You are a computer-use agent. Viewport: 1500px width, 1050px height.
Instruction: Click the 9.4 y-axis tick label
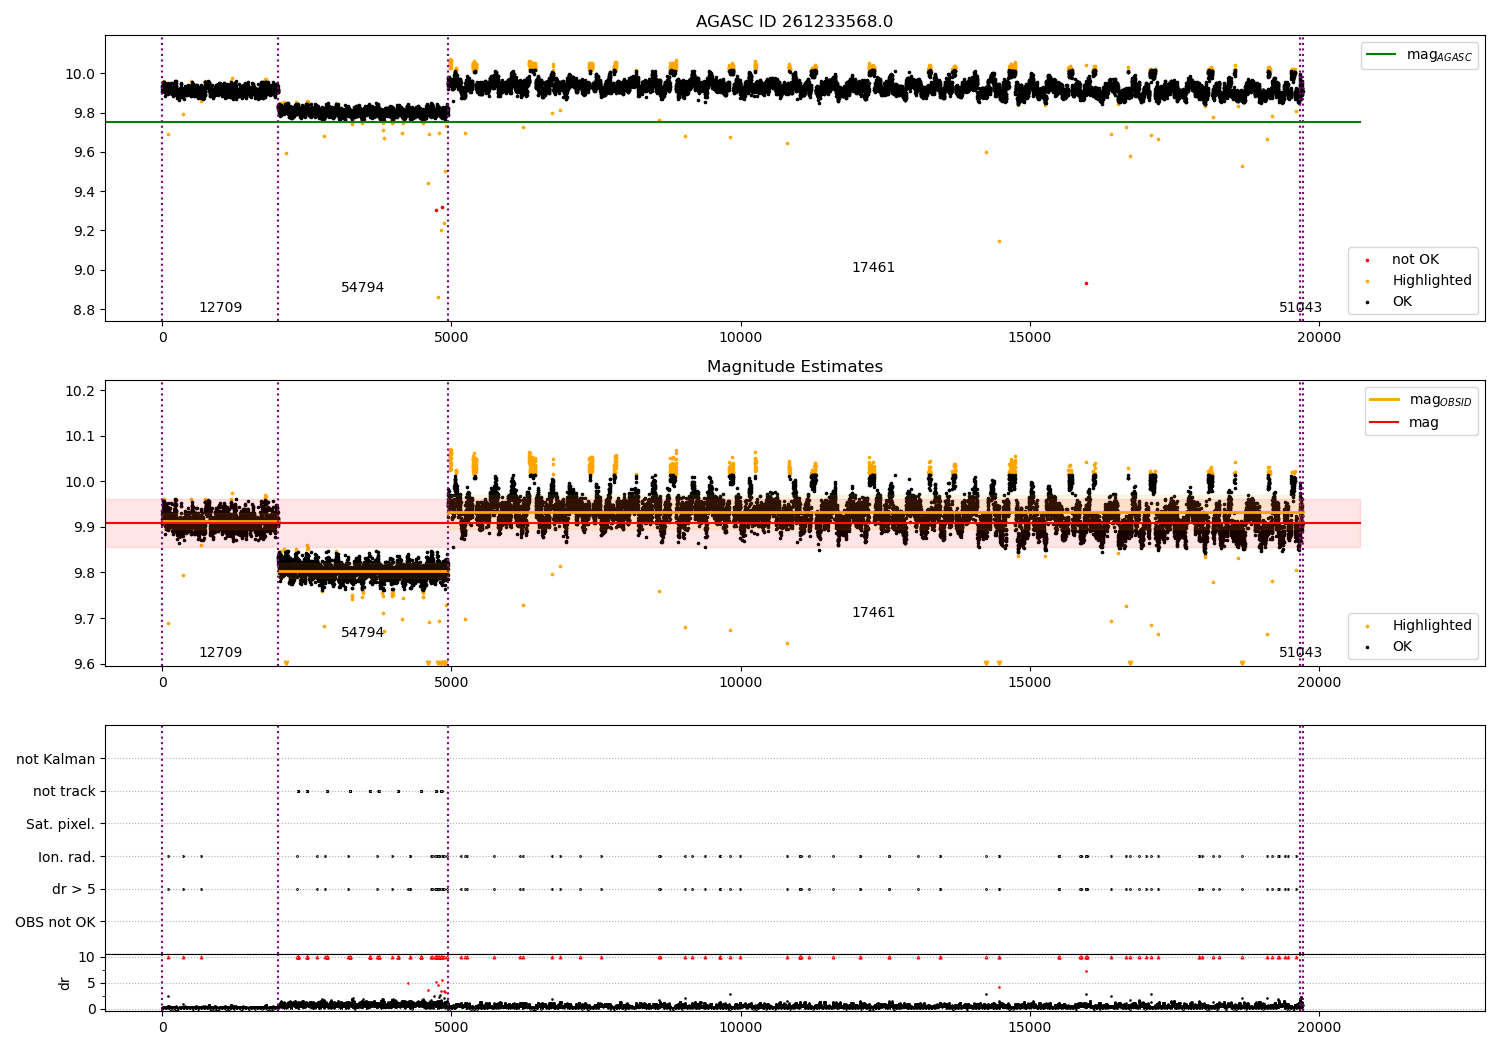coord(83,192)
